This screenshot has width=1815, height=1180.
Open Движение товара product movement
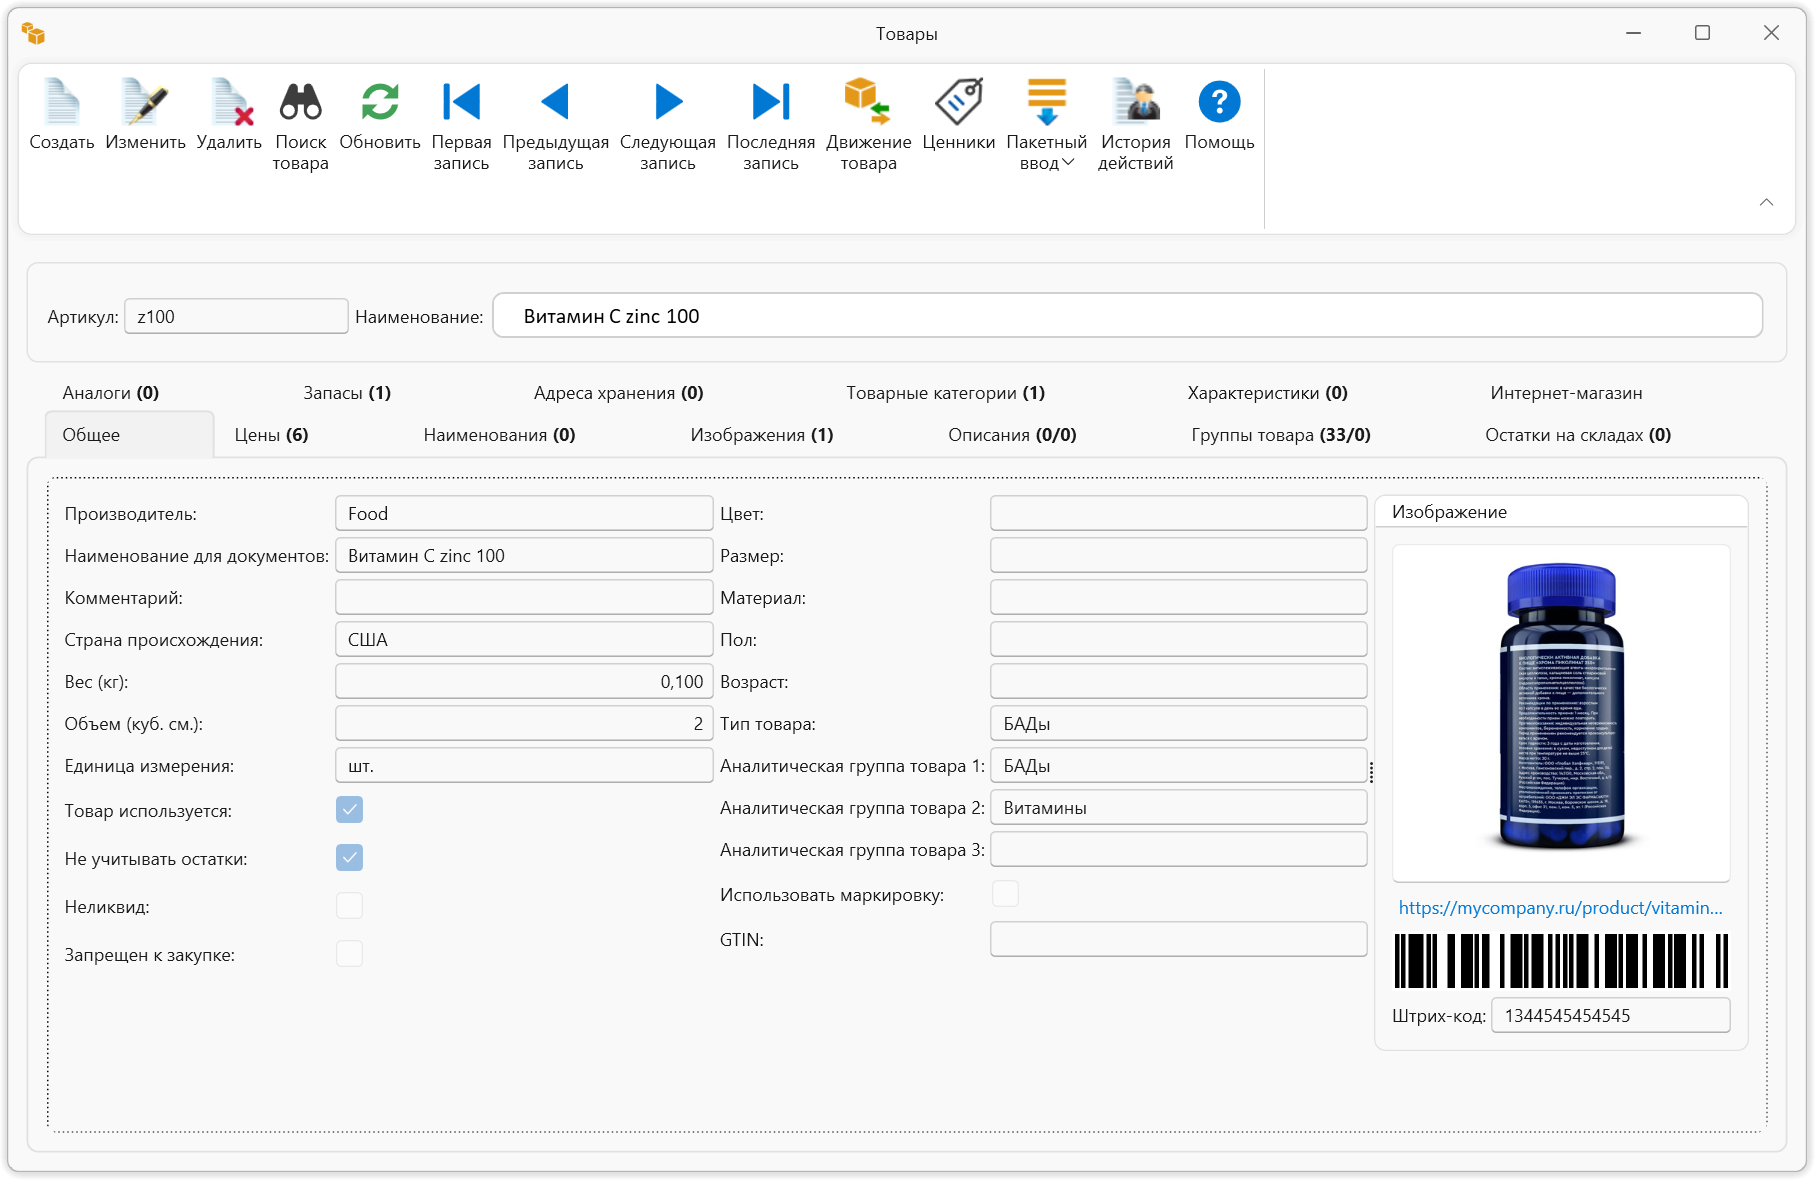(x=868, y=103)
